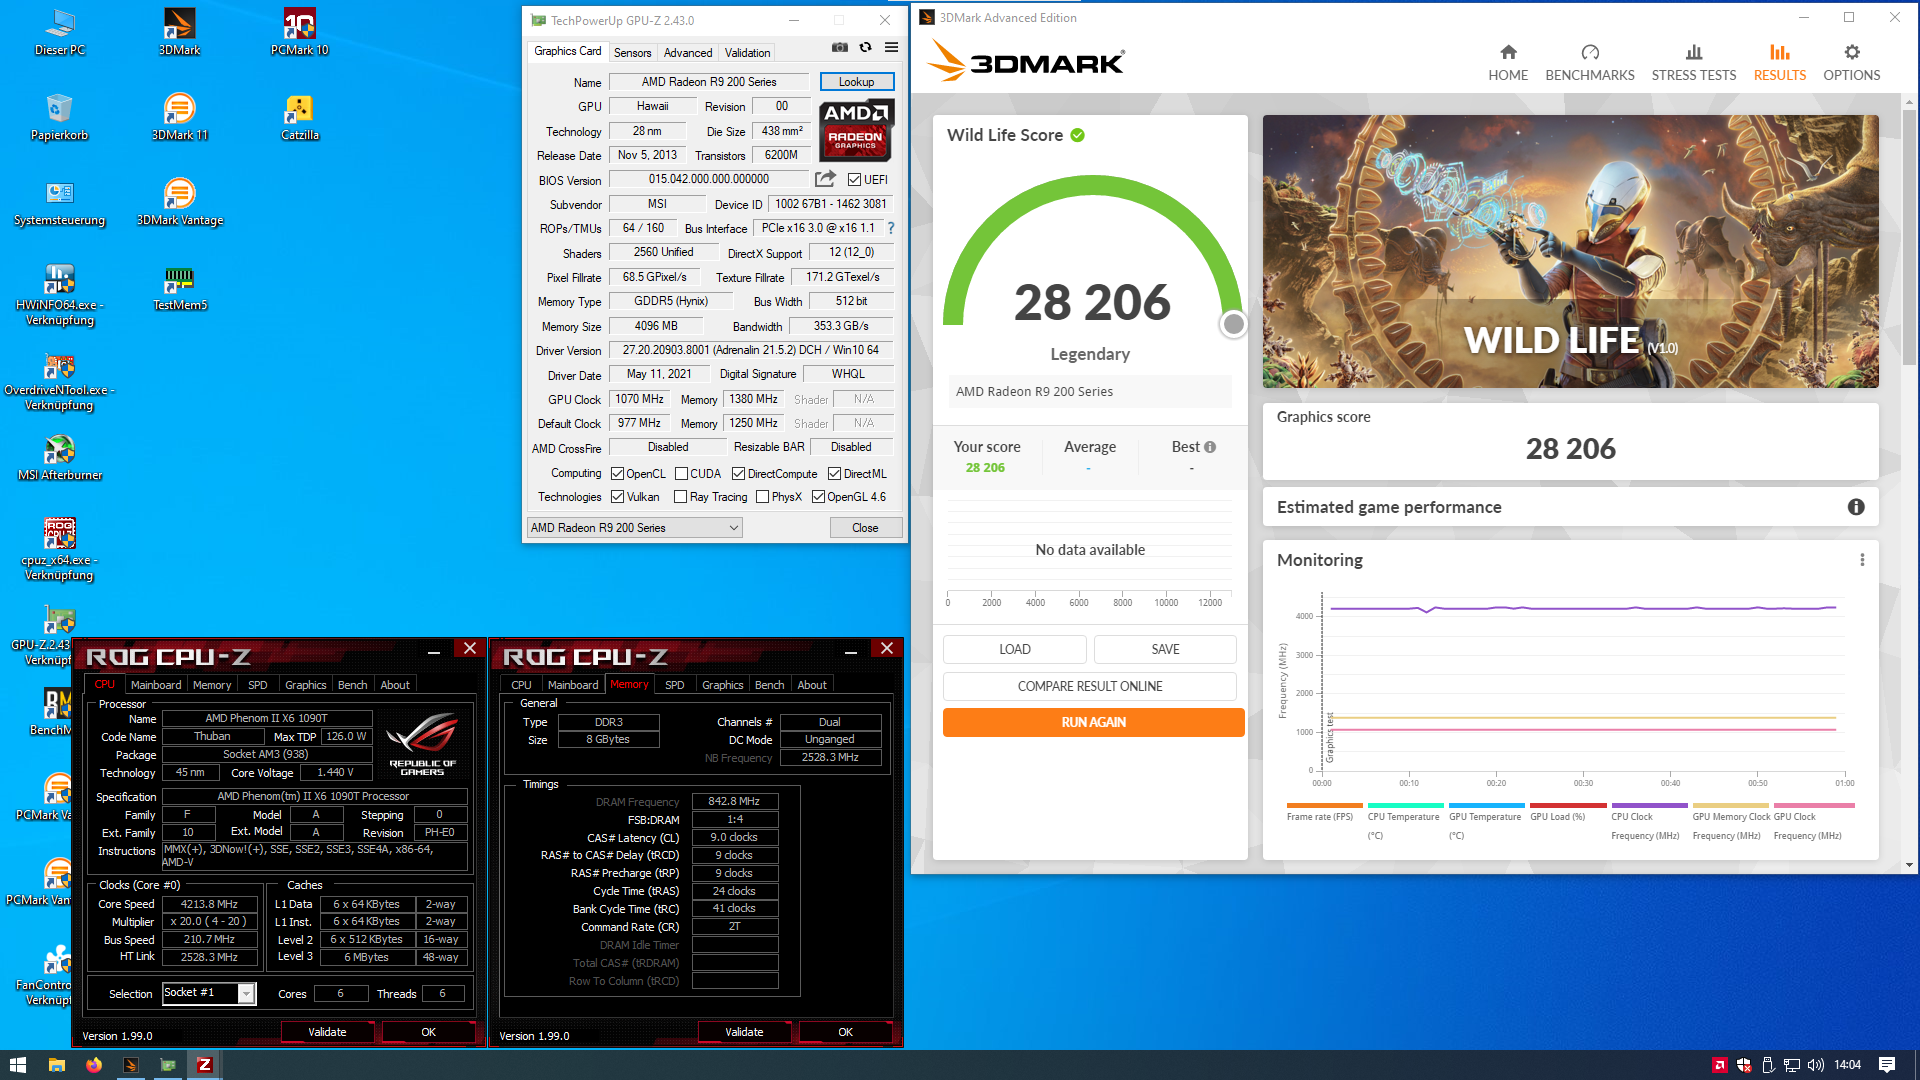Toggle the PhysX checkbox

[762, 497]
